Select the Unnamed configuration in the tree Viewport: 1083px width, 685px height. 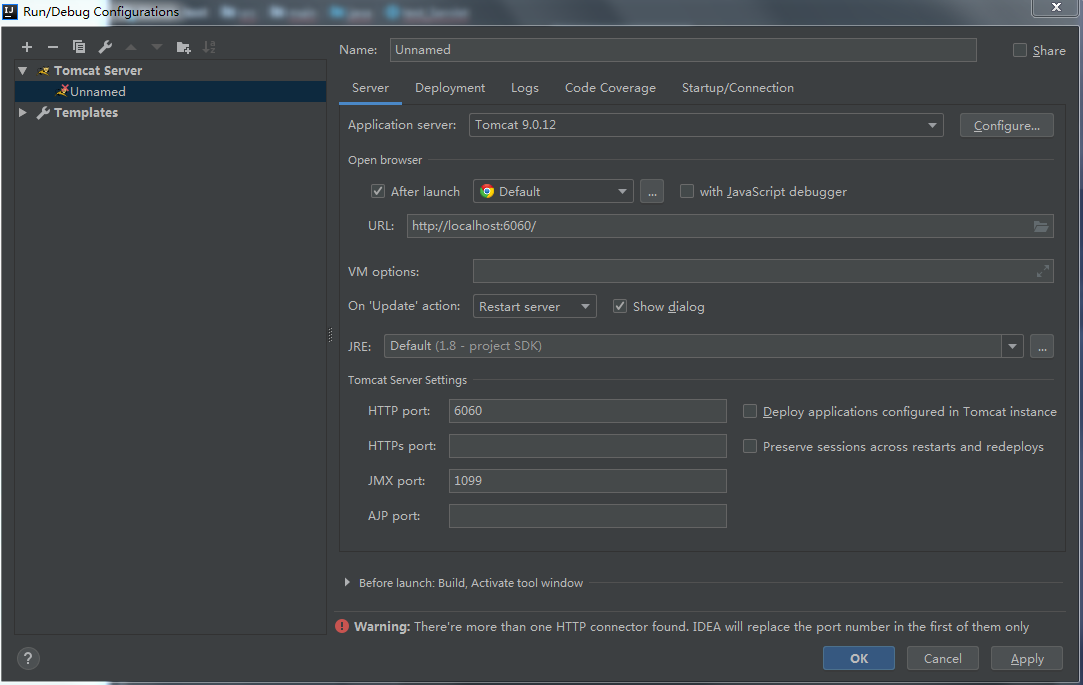(x=170, y=91)
